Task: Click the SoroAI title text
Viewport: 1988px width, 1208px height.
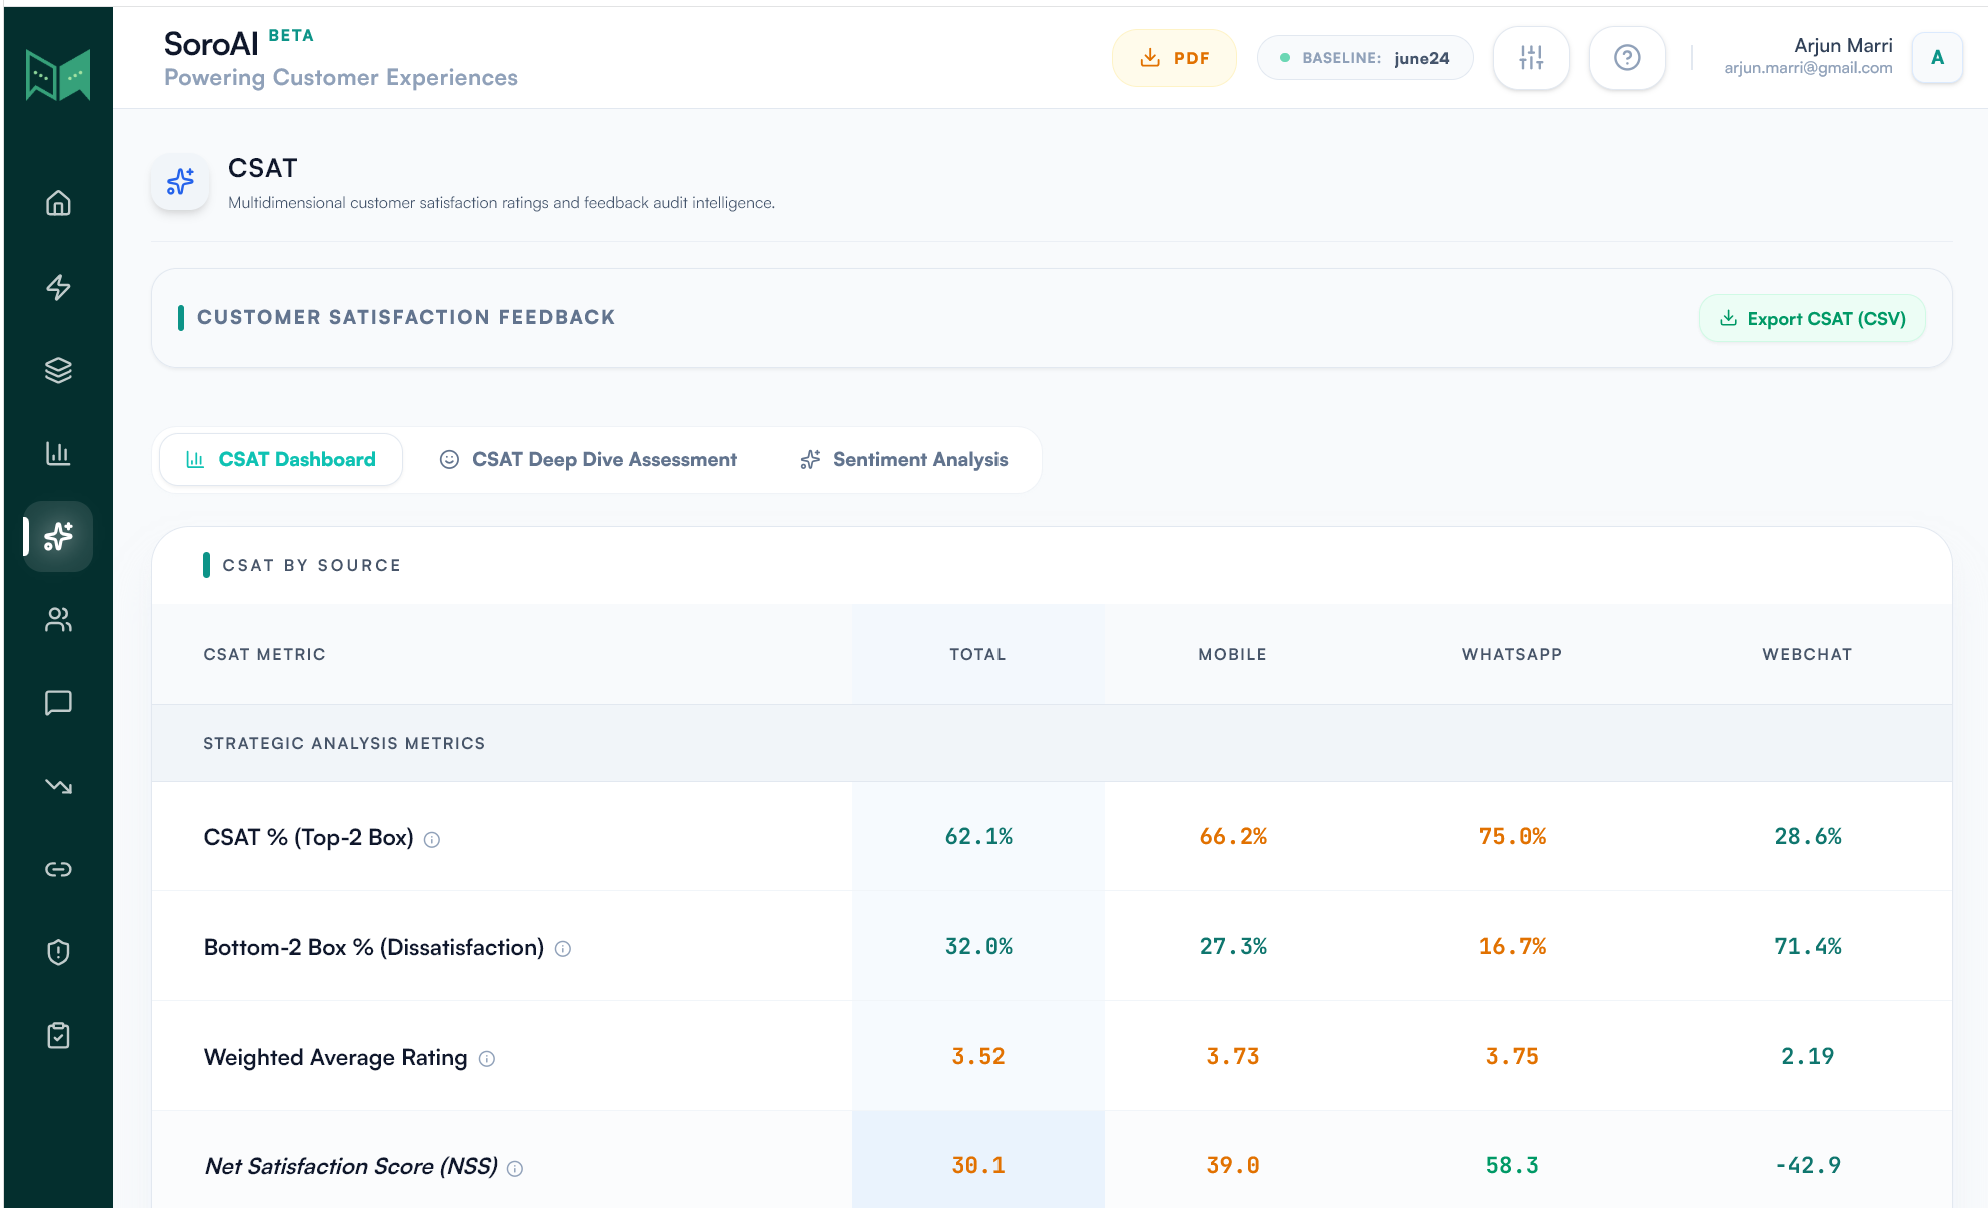Action: click(x=211, y=44)
